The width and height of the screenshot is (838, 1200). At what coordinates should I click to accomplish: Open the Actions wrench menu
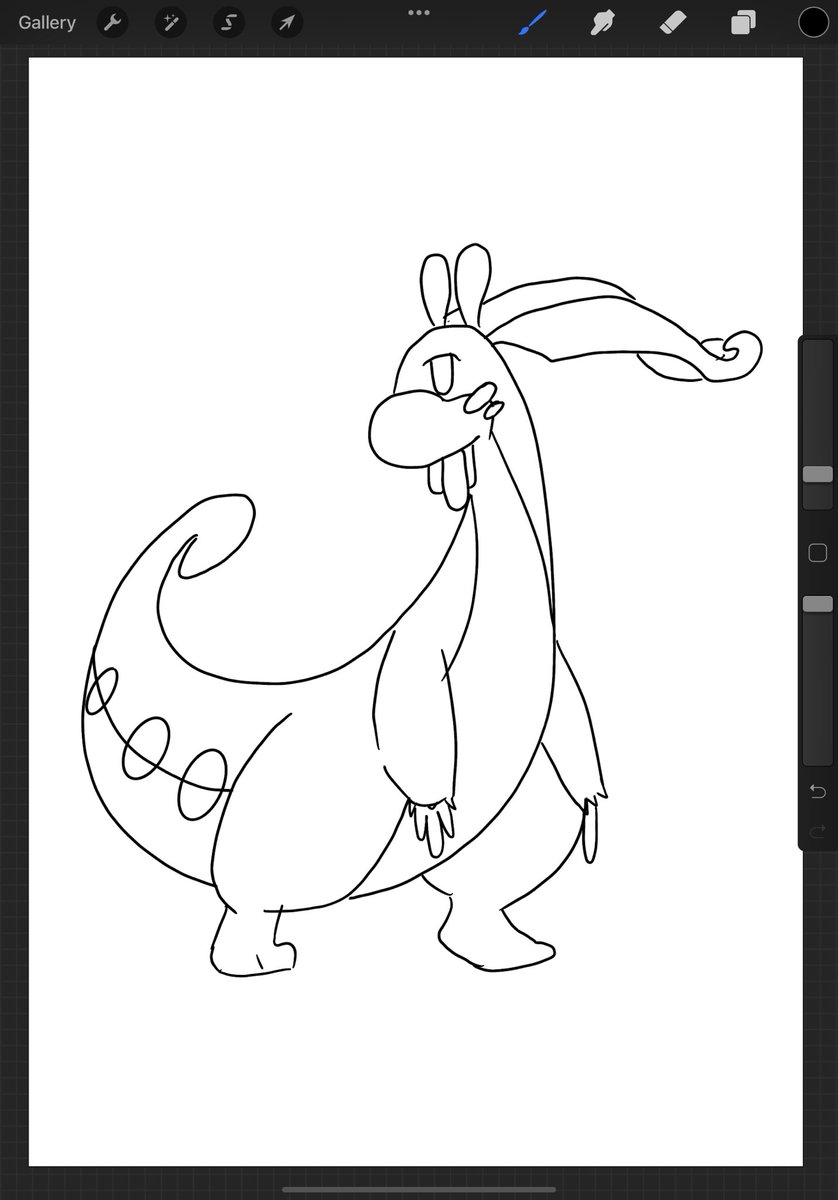pyautogui.click(x=112, y=22)
